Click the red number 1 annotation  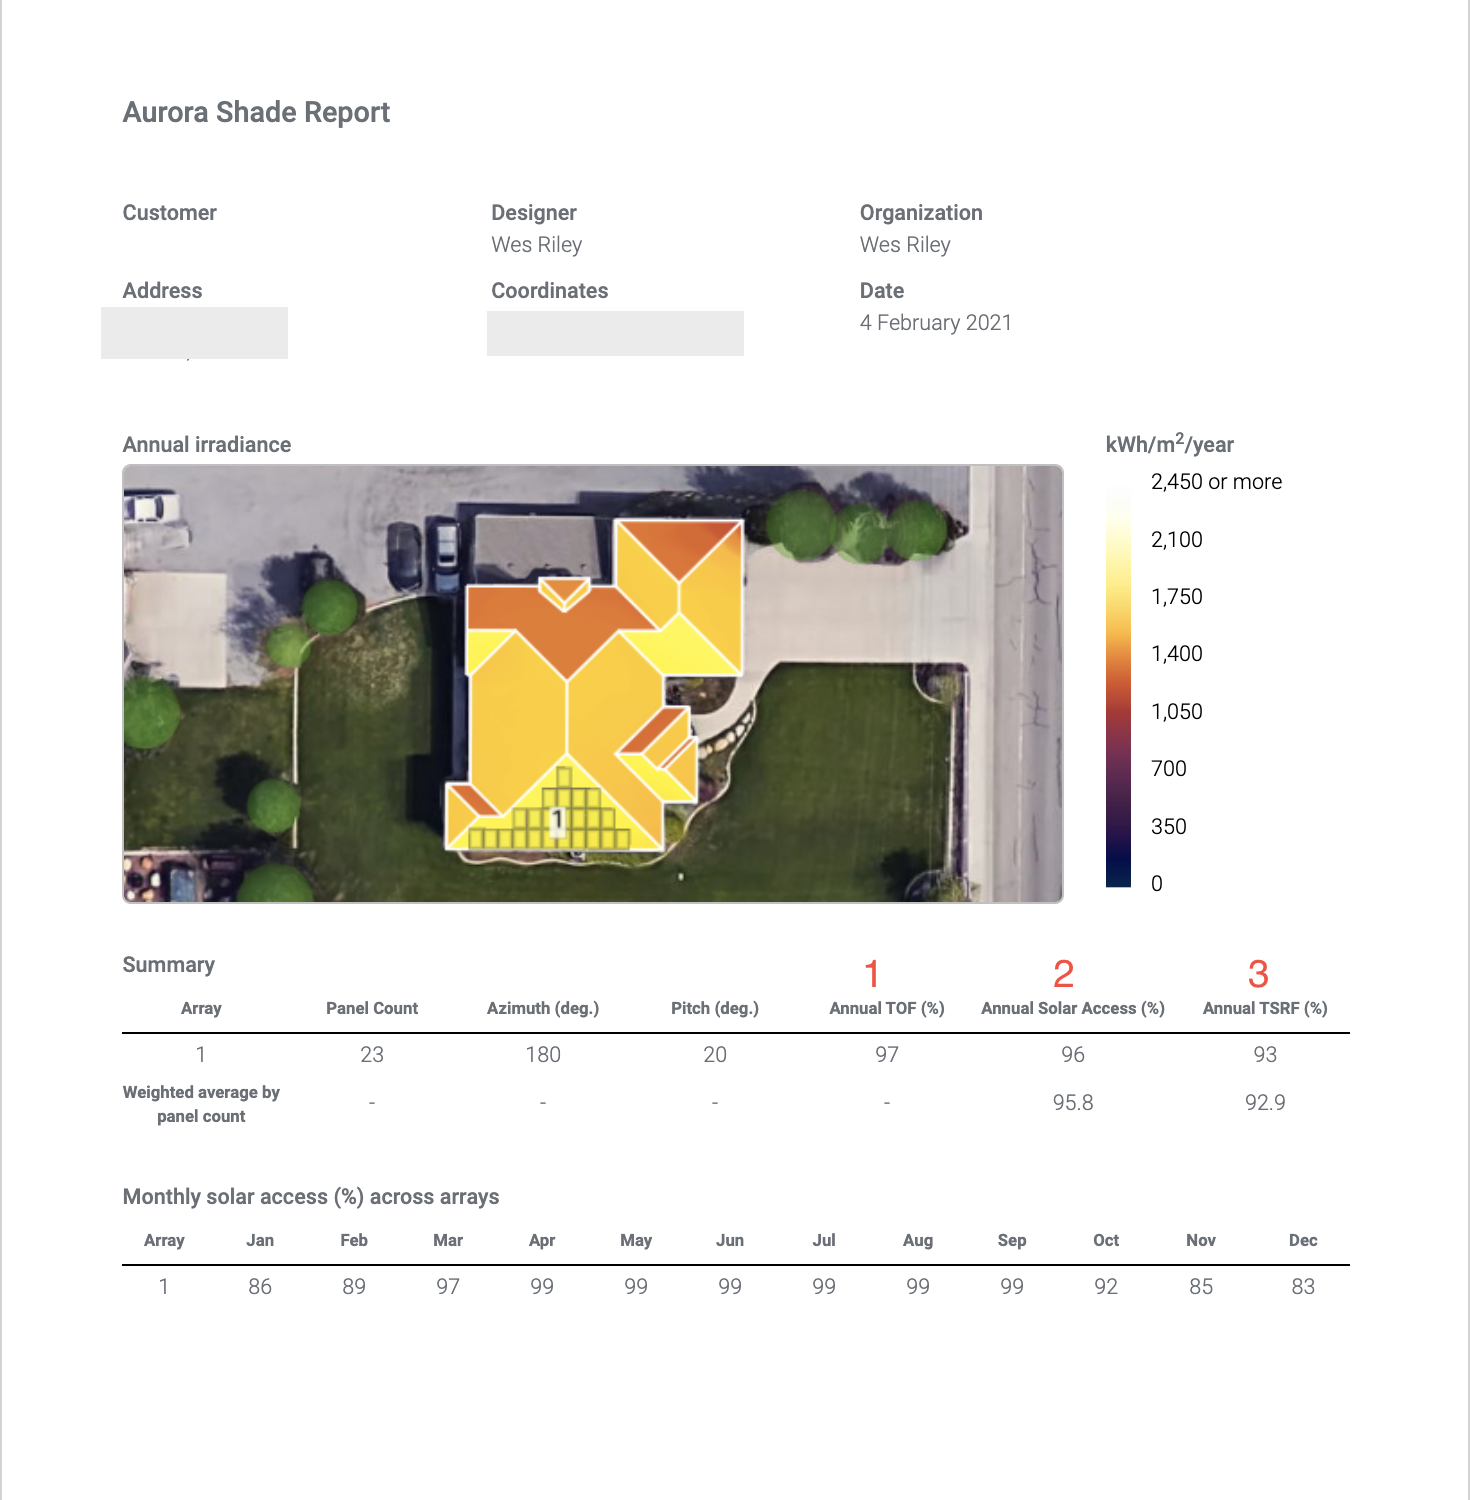pyautogui.click(x=872, y=974)
